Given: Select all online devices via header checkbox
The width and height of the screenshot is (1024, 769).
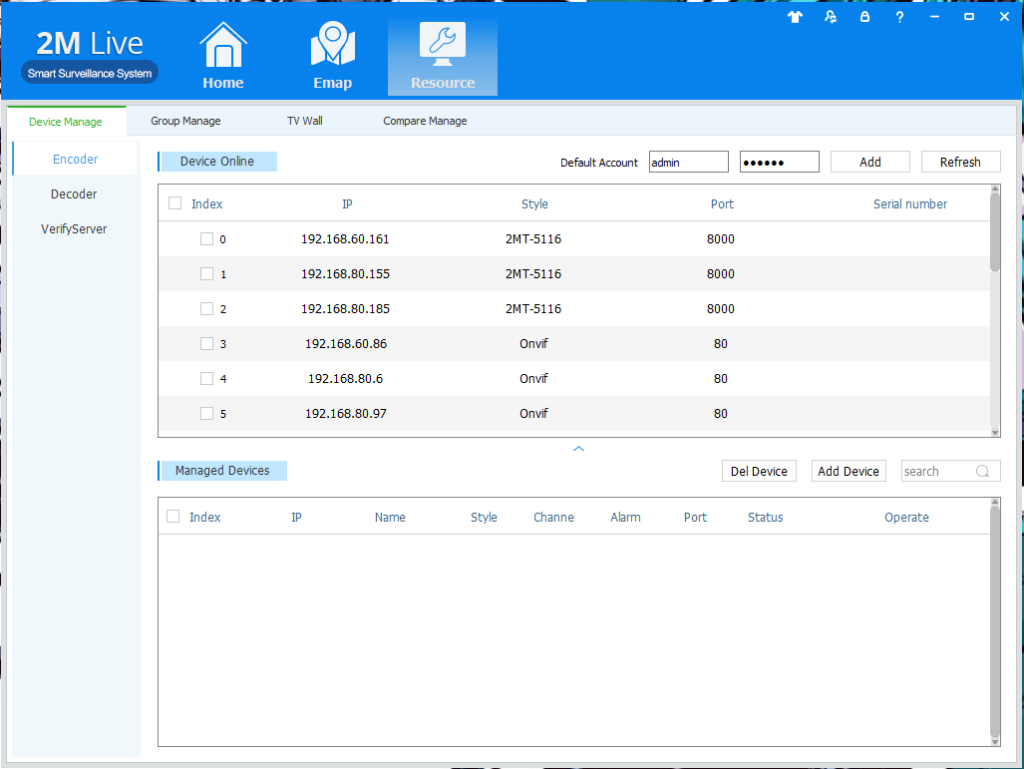Looking at the screenshot, I should click(x=175, y=204).
